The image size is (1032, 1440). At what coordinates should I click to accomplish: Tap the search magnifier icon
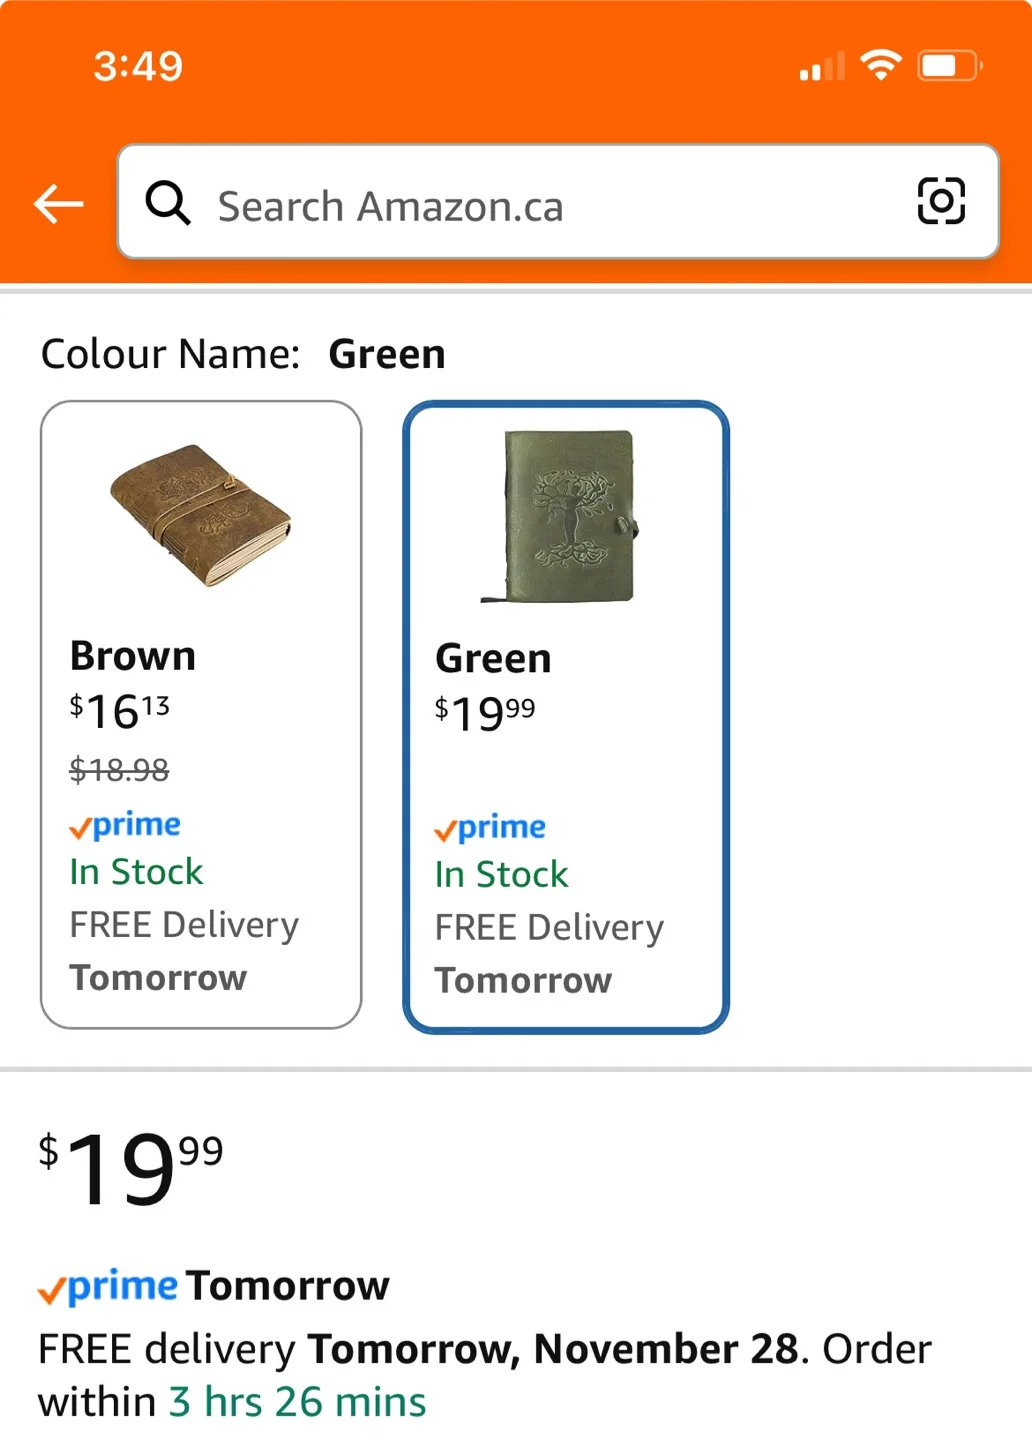(168, 203)
